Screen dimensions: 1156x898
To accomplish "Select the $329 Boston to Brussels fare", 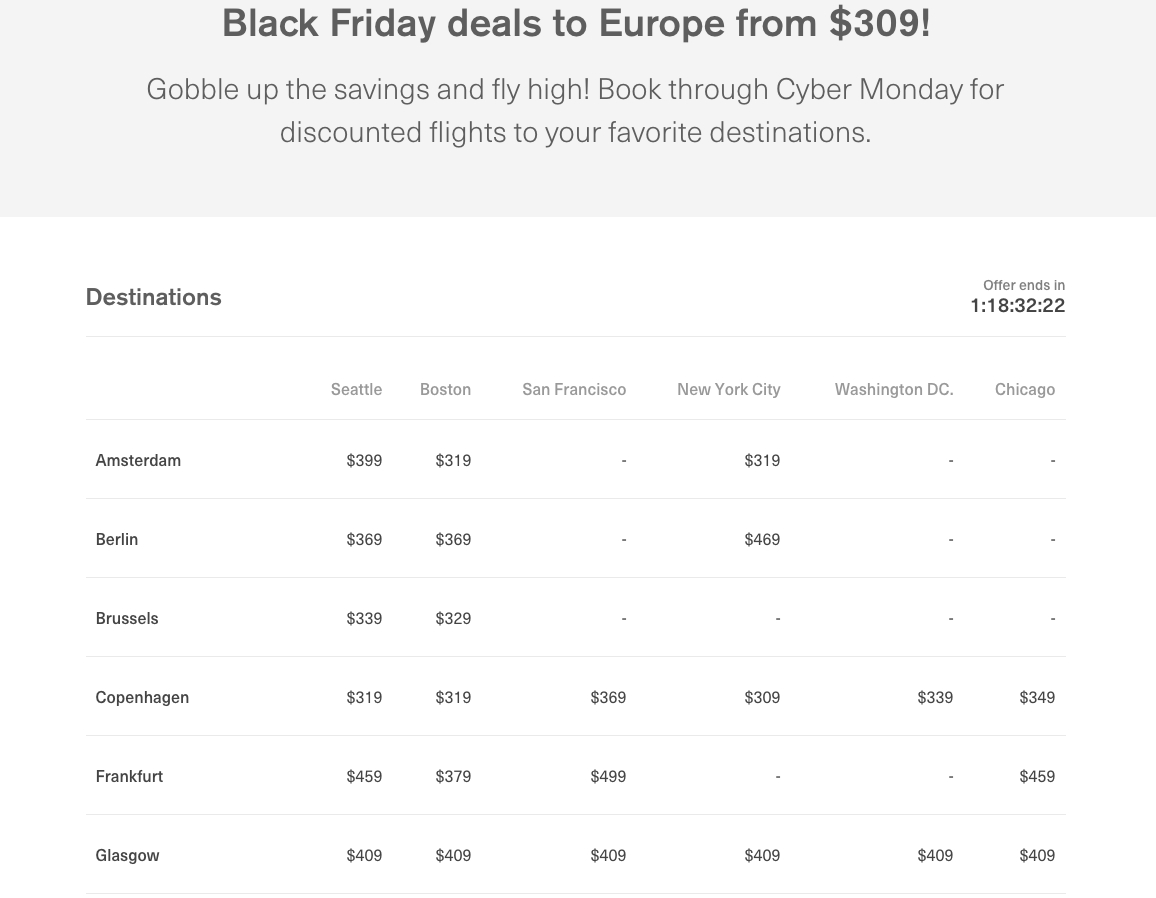I will [x=453, y=618].
